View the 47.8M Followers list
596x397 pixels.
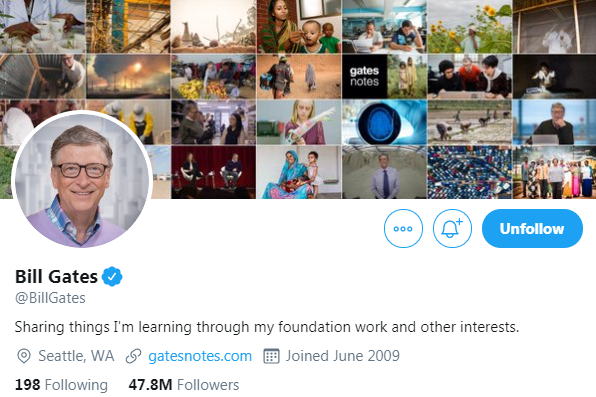click(x=184, y=385)
